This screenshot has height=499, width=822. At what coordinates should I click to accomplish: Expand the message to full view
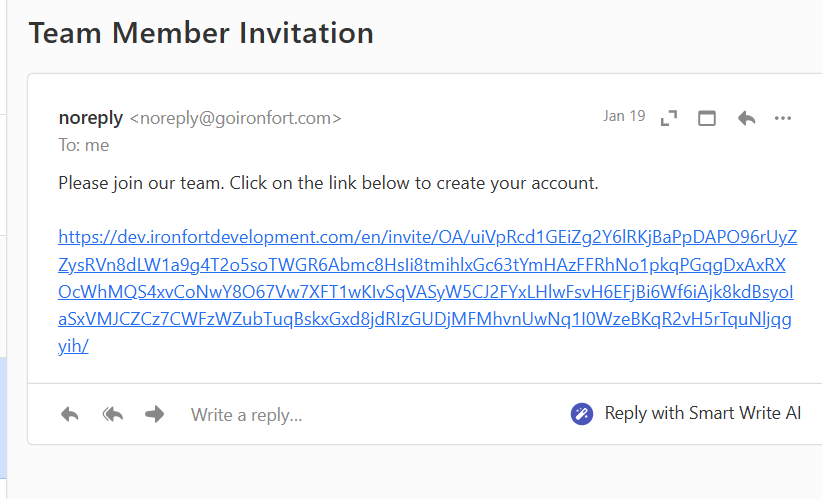click(x=669, y=118)
